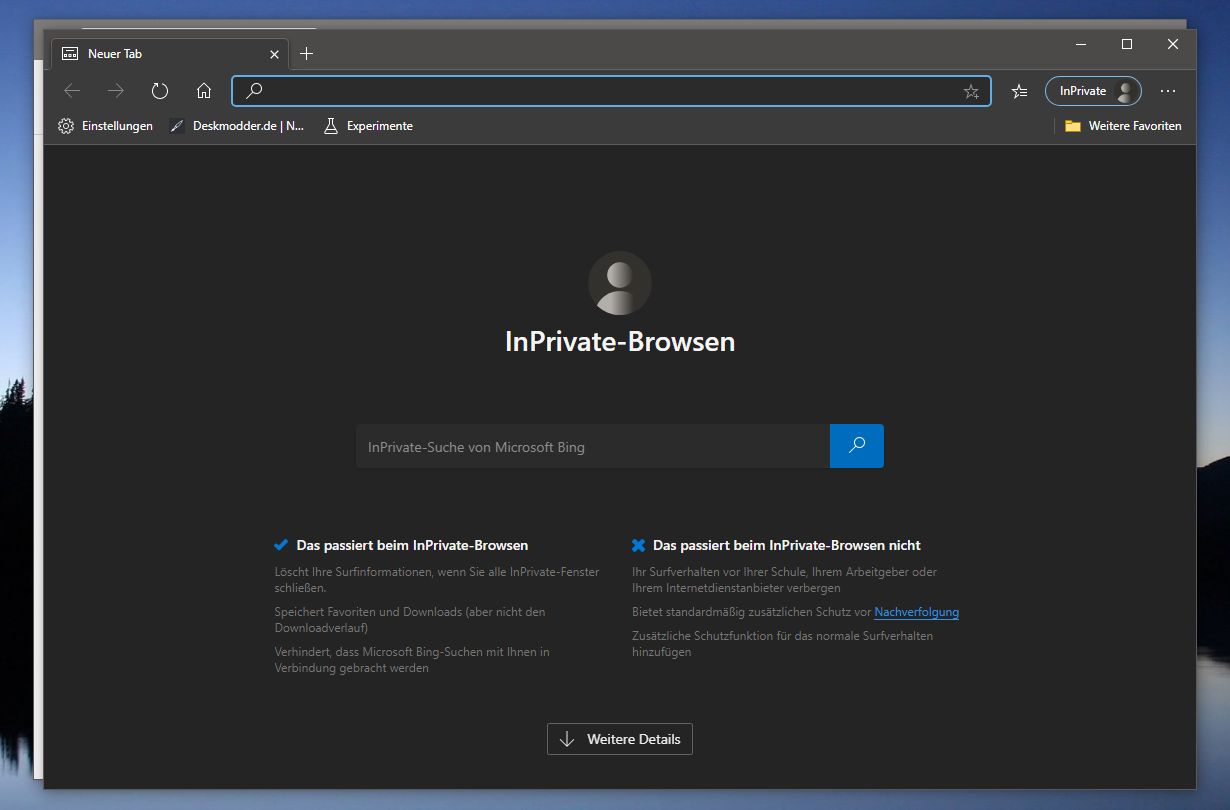Image resolution: width=1230 pixels, height=810 pixels.
Task: Click the text about Microsoft Bing-Suchen
Action: pyautogui.click(x=412, y=660)
